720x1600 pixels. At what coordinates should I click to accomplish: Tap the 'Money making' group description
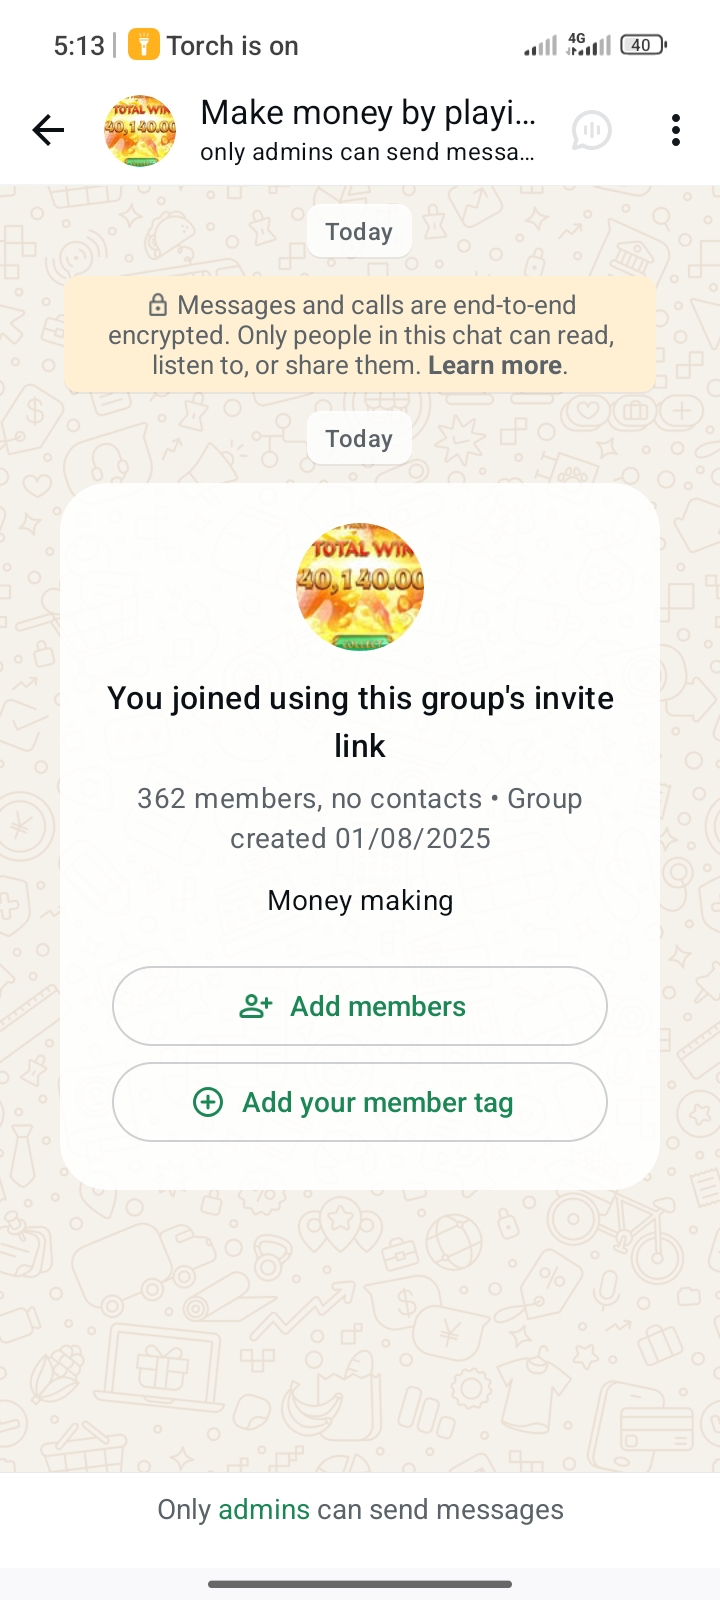360,901
